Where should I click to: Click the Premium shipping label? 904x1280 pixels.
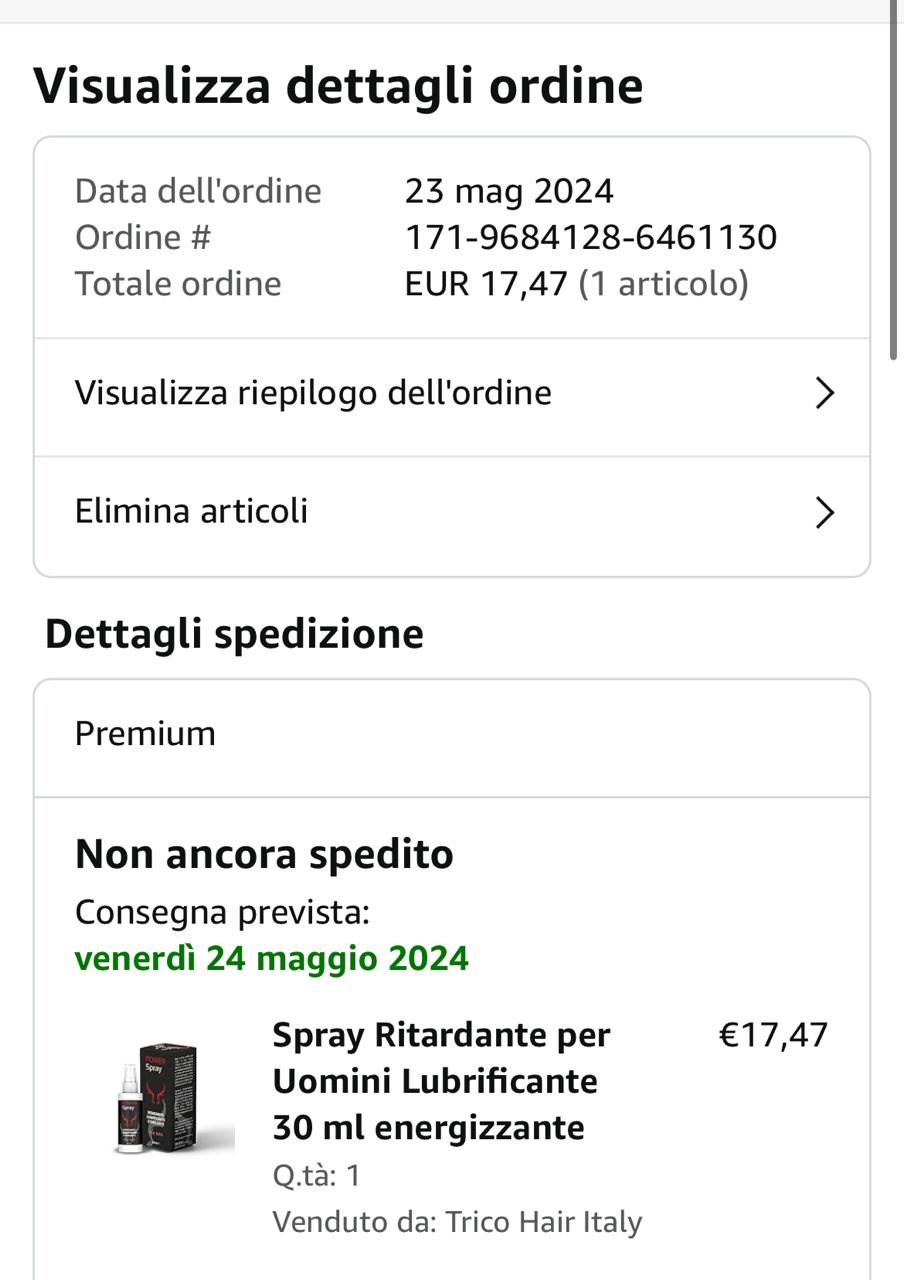[145, 734]
